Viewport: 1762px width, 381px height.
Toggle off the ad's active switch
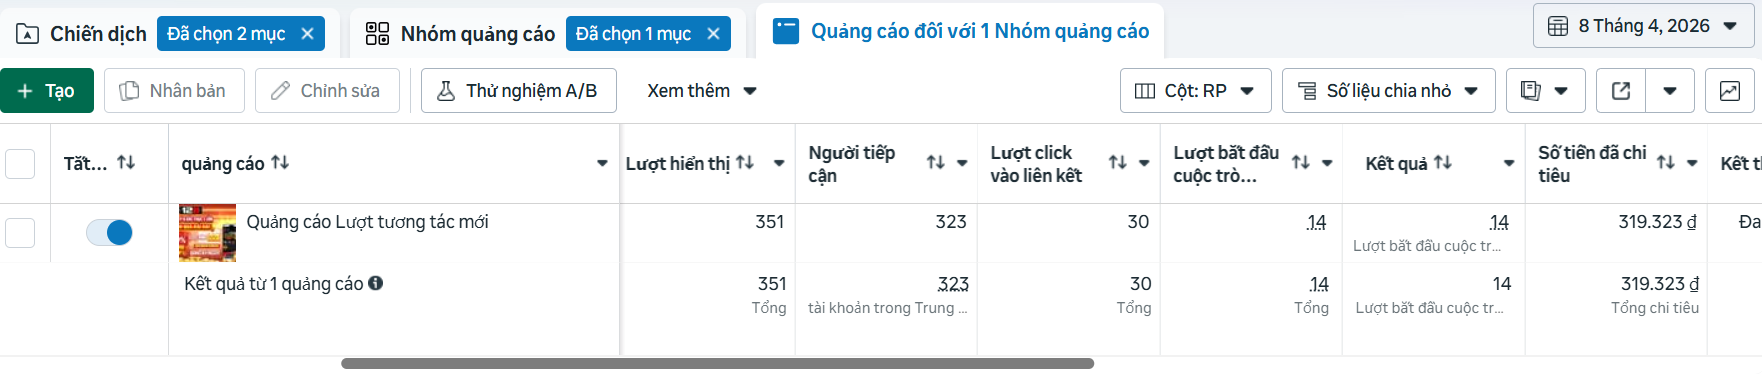pyautogui.click(x=109, y=233)
